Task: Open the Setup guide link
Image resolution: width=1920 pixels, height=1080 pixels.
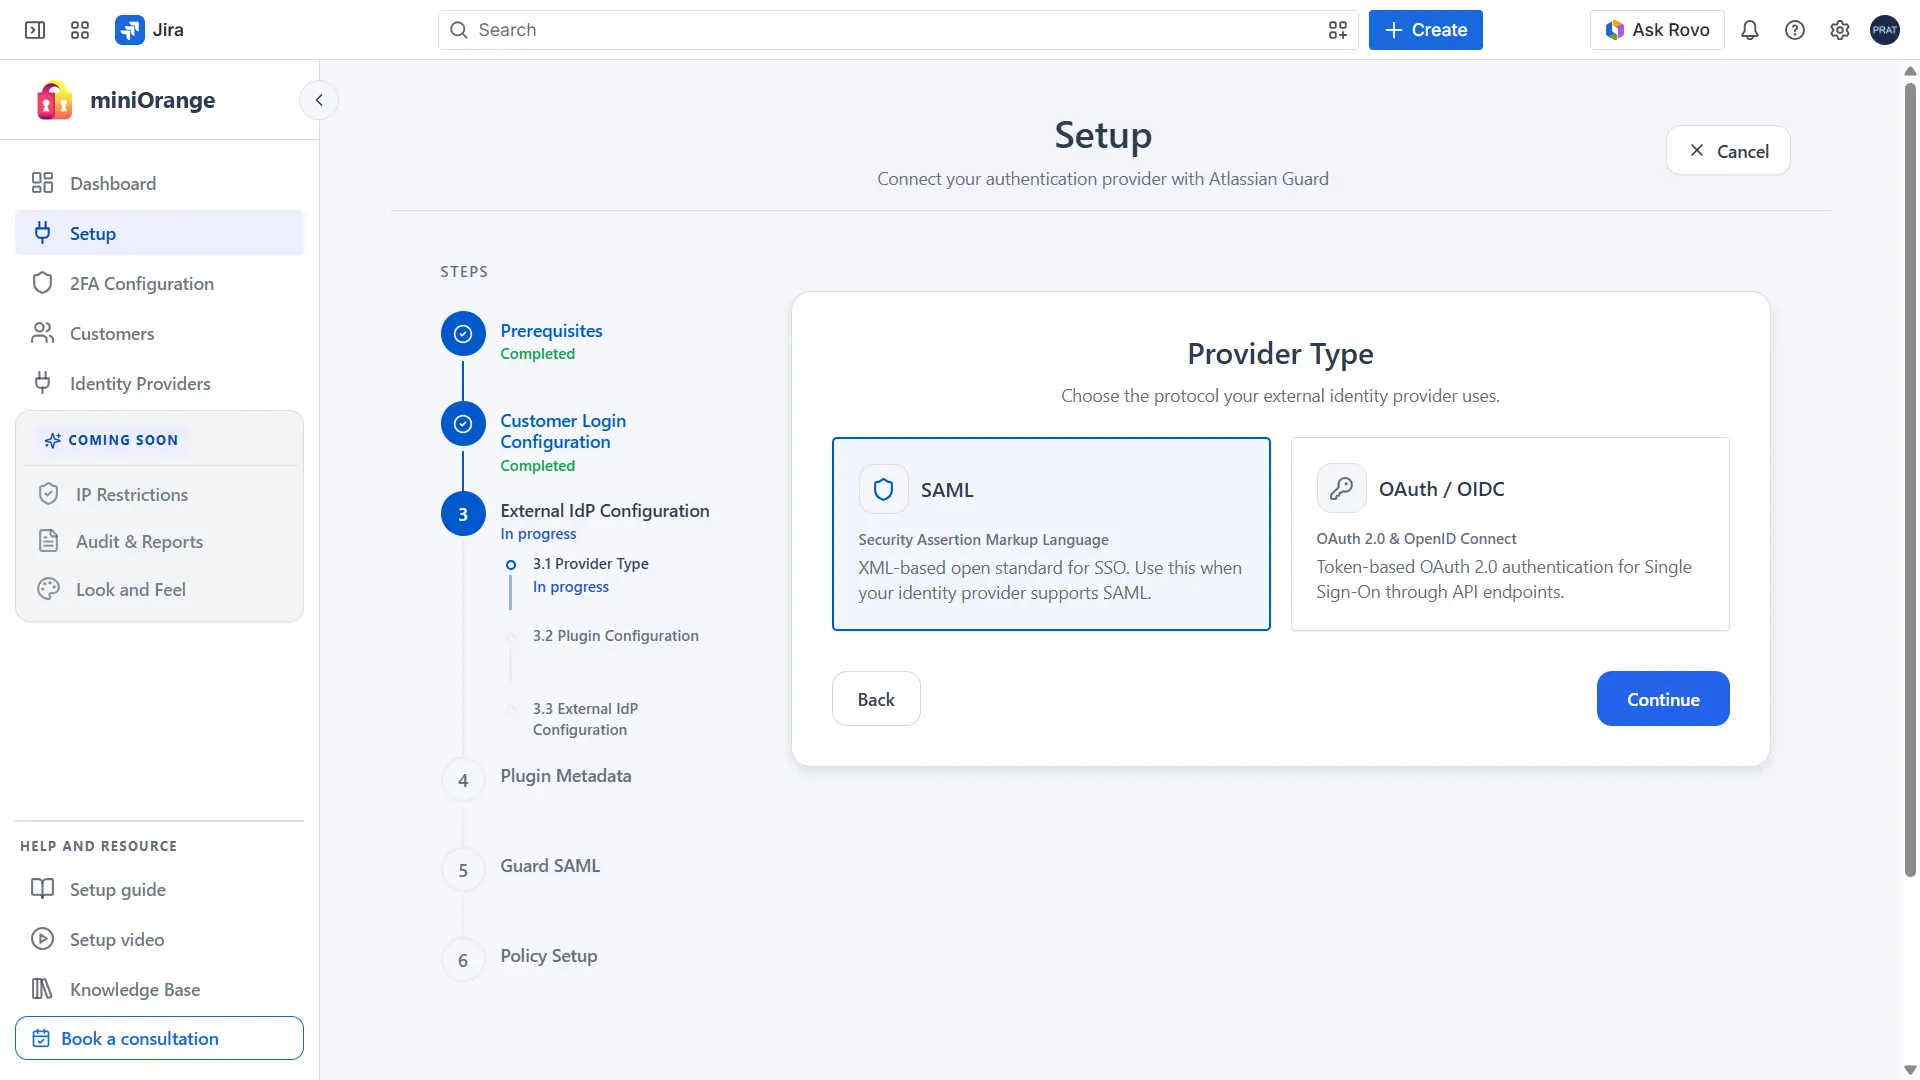Action: tap(159, 889)
